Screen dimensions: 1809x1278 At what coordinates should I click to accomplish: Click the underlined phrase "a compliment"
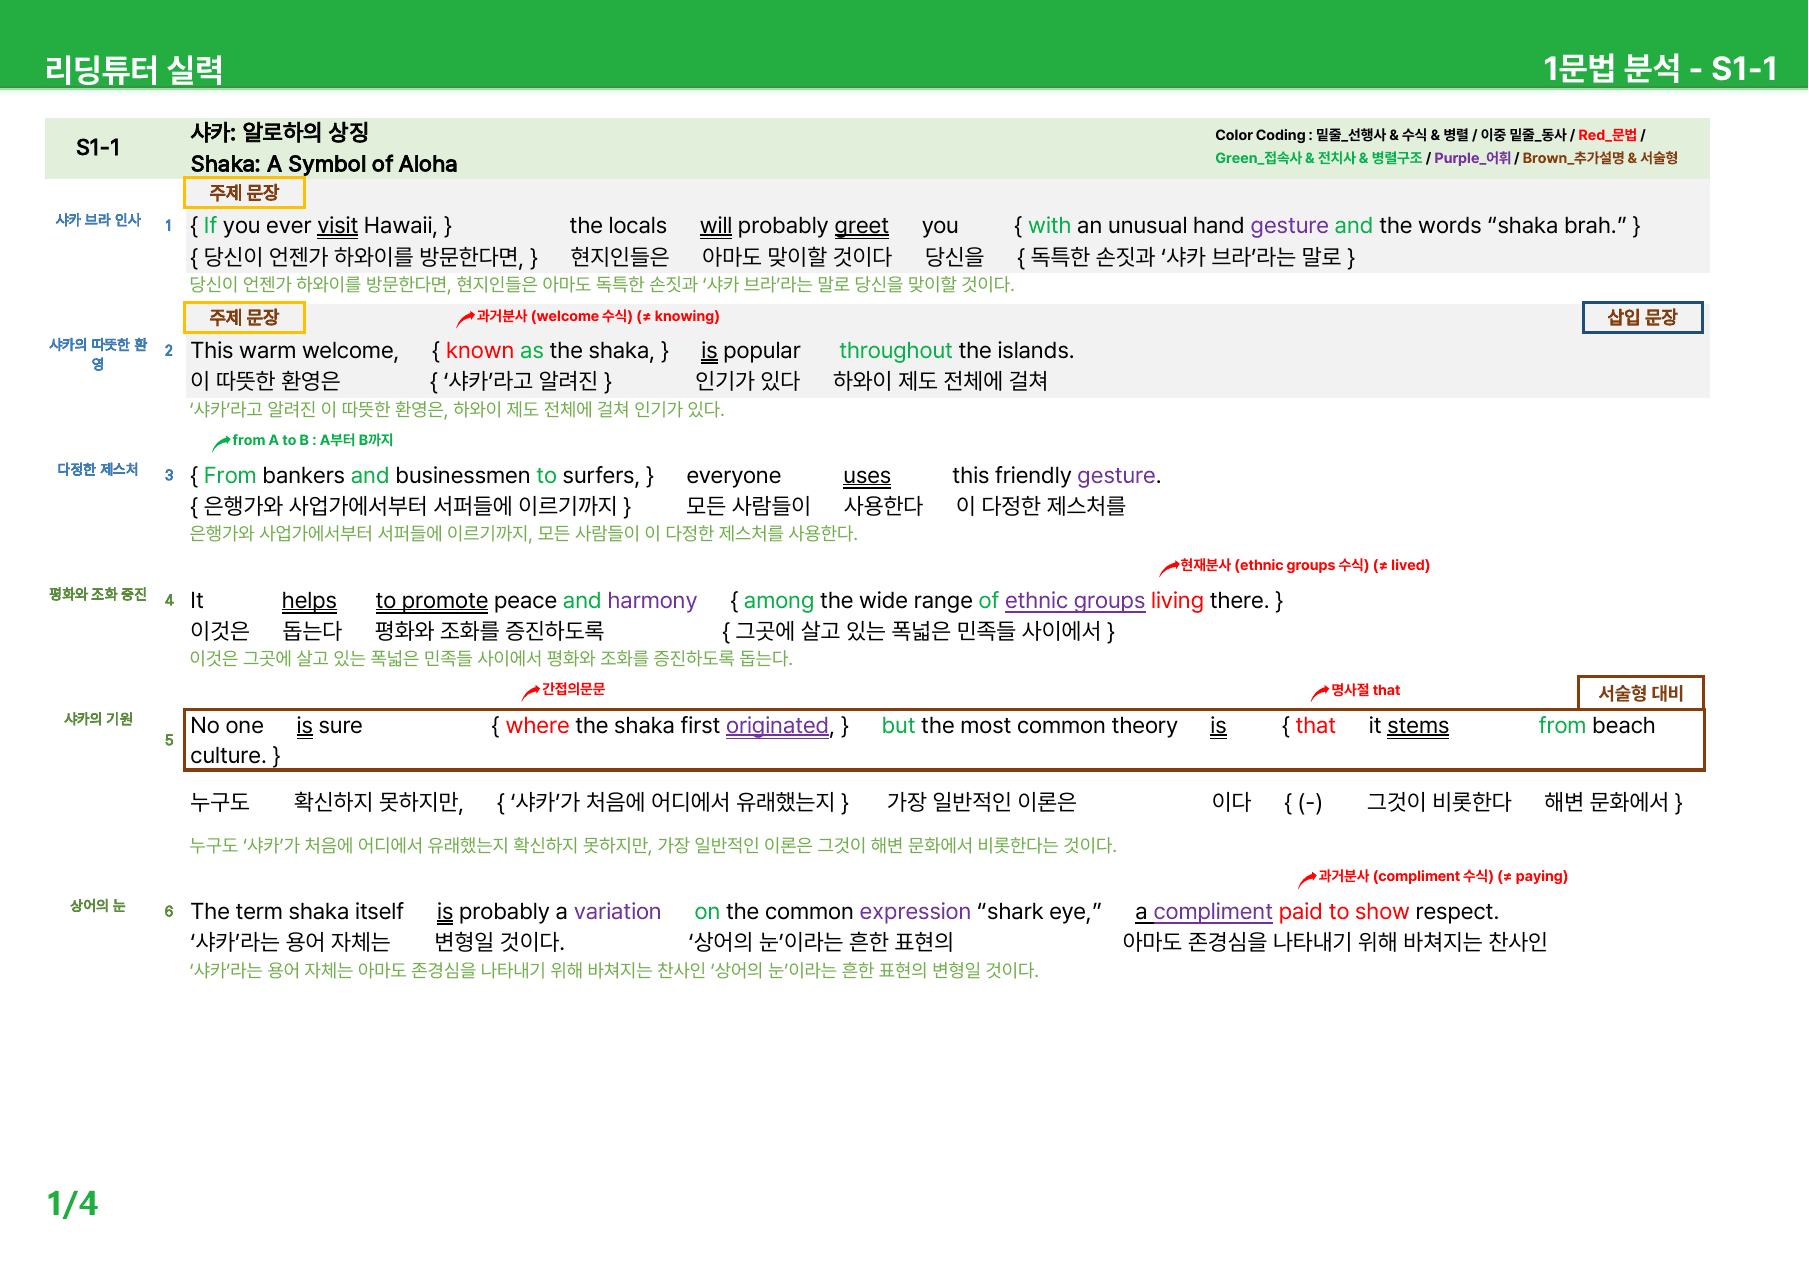[x=1203, y=912]
